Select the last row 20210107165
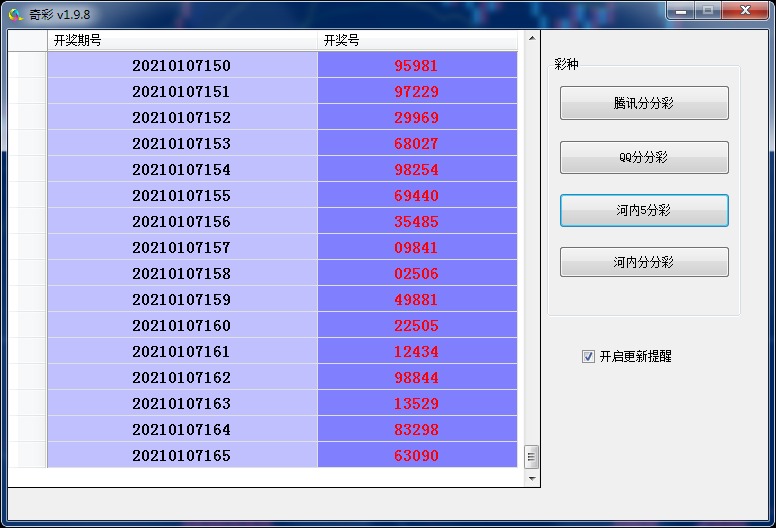 coord(181,456)
